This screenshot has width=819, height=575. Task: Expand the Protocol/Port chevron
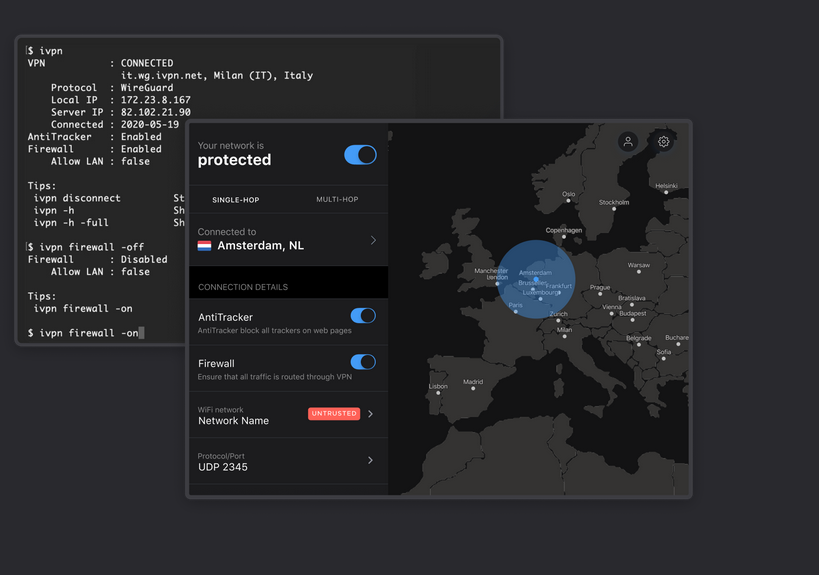370,460
